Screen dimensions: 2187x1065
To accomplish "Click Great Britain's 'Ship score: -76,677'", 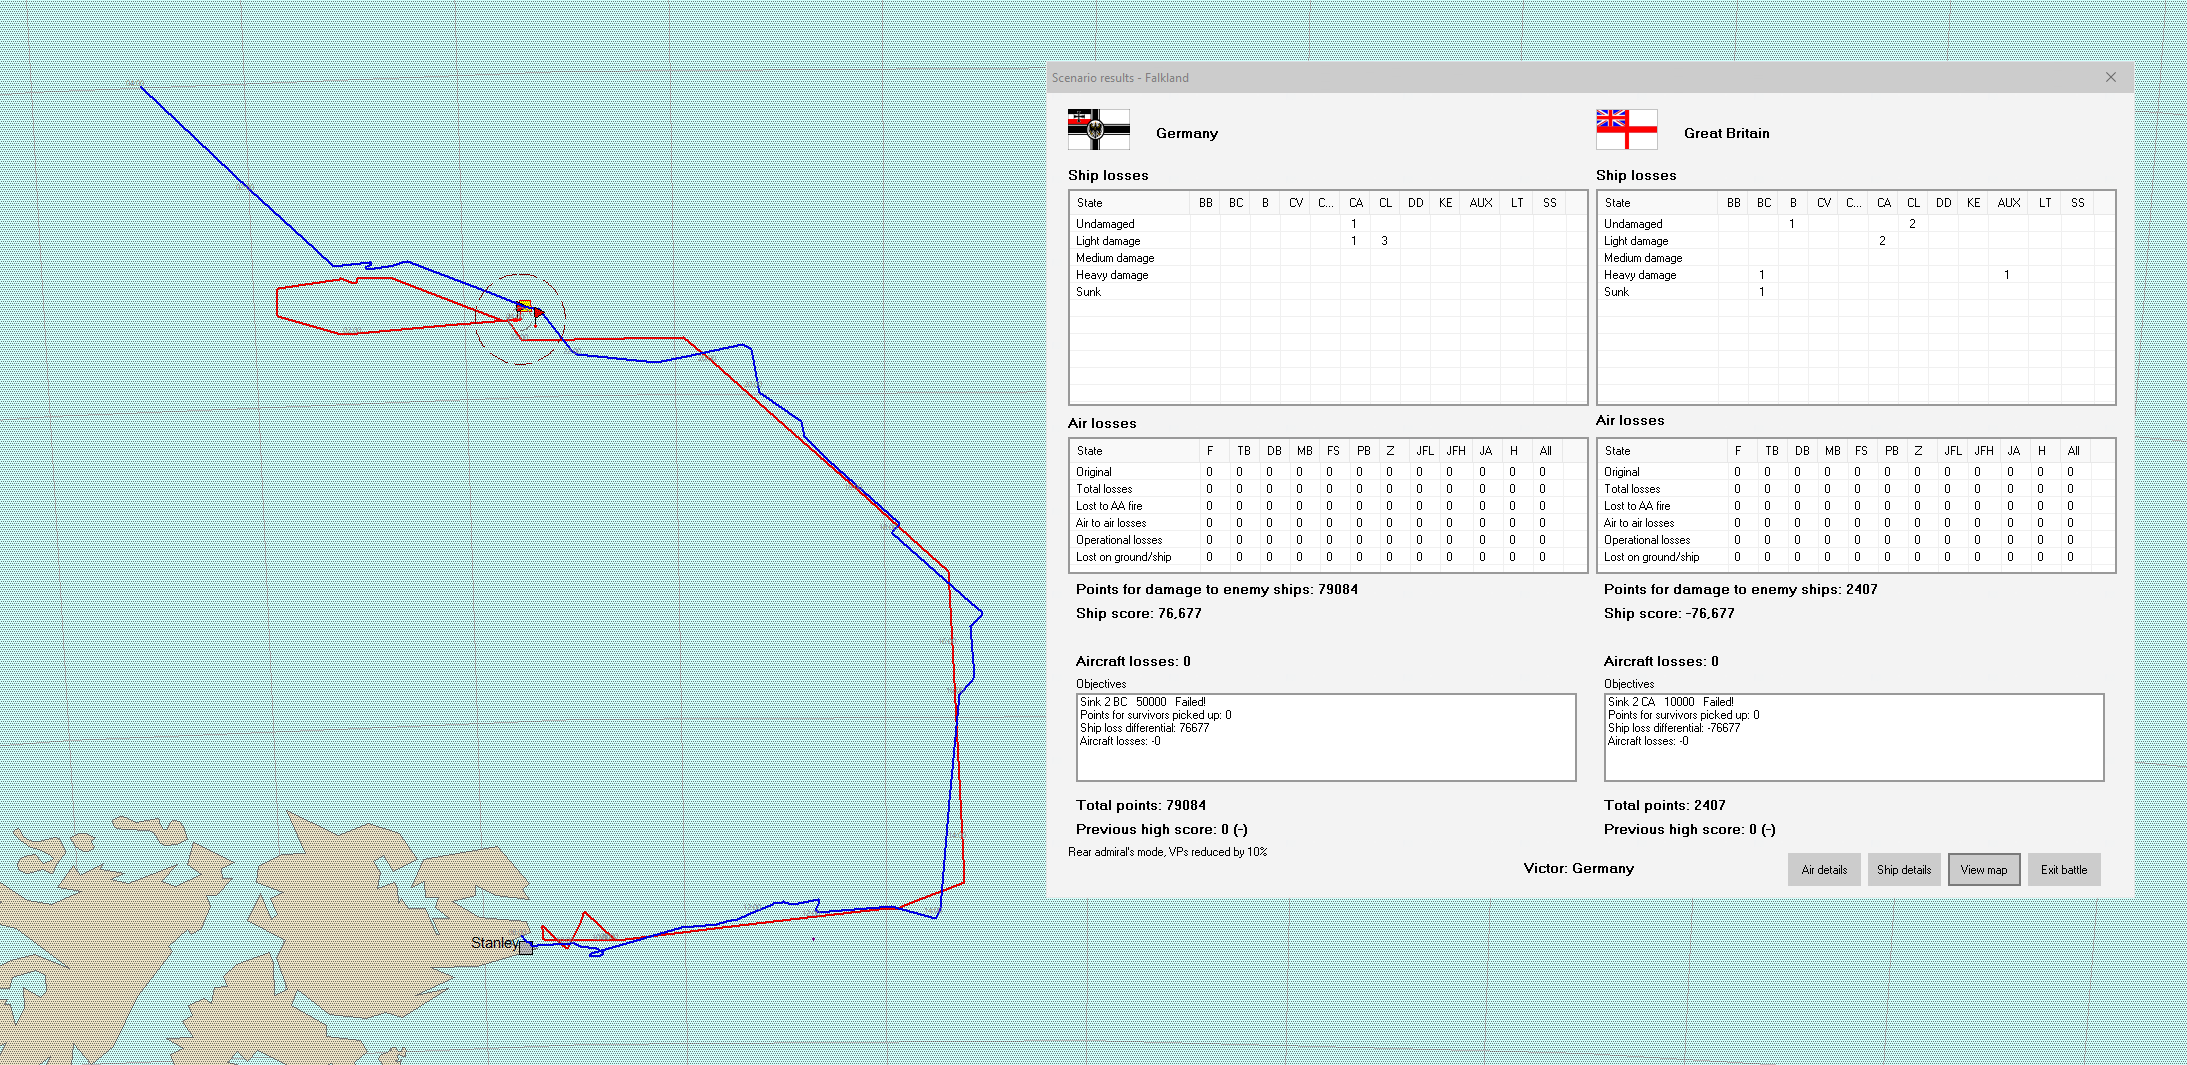I will coord(1669,613).
